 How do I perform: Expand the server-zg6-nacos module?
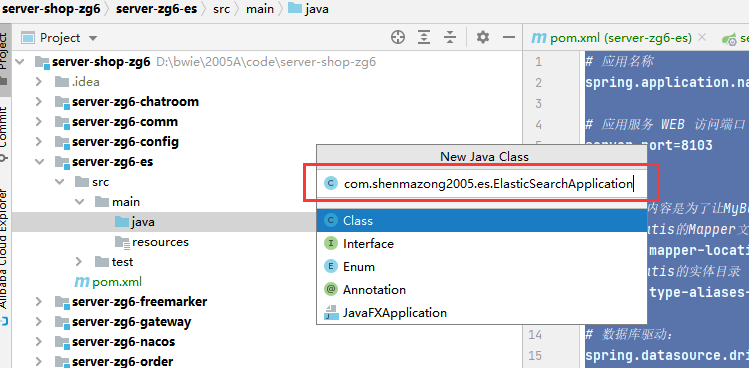(39, 342)
